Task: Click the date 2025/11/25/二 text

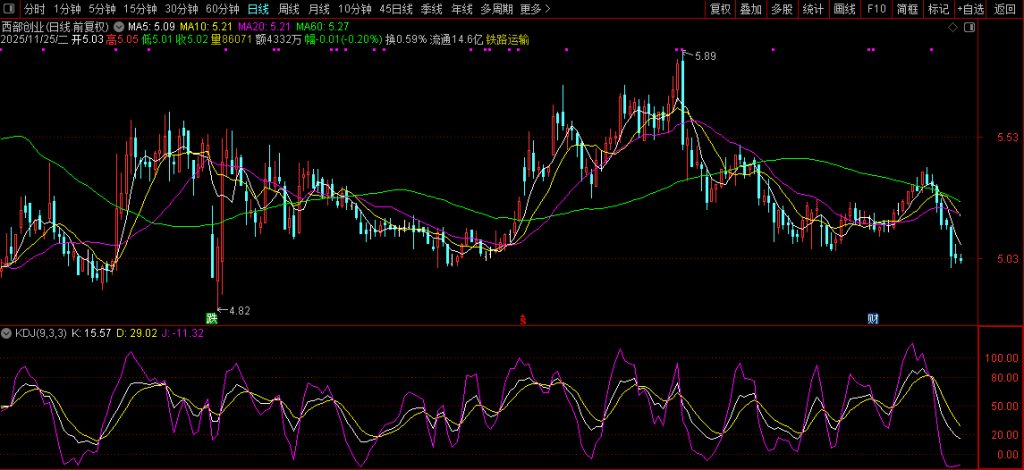Action: (x=35, y=40)
